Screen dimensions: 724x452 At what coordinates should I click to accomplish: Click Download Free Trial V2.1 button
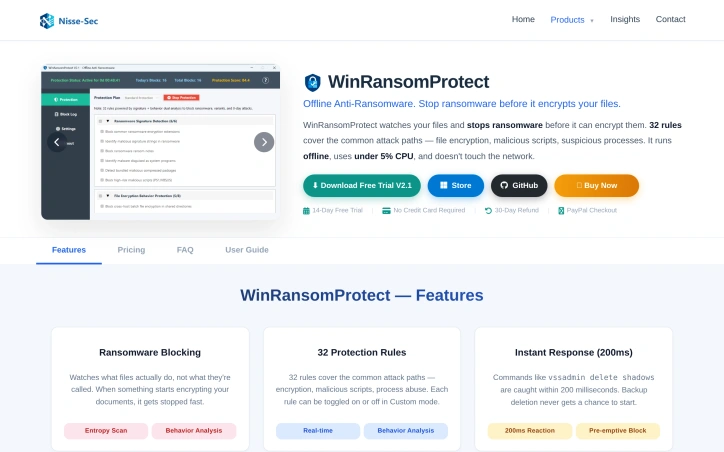coord(362,186)
